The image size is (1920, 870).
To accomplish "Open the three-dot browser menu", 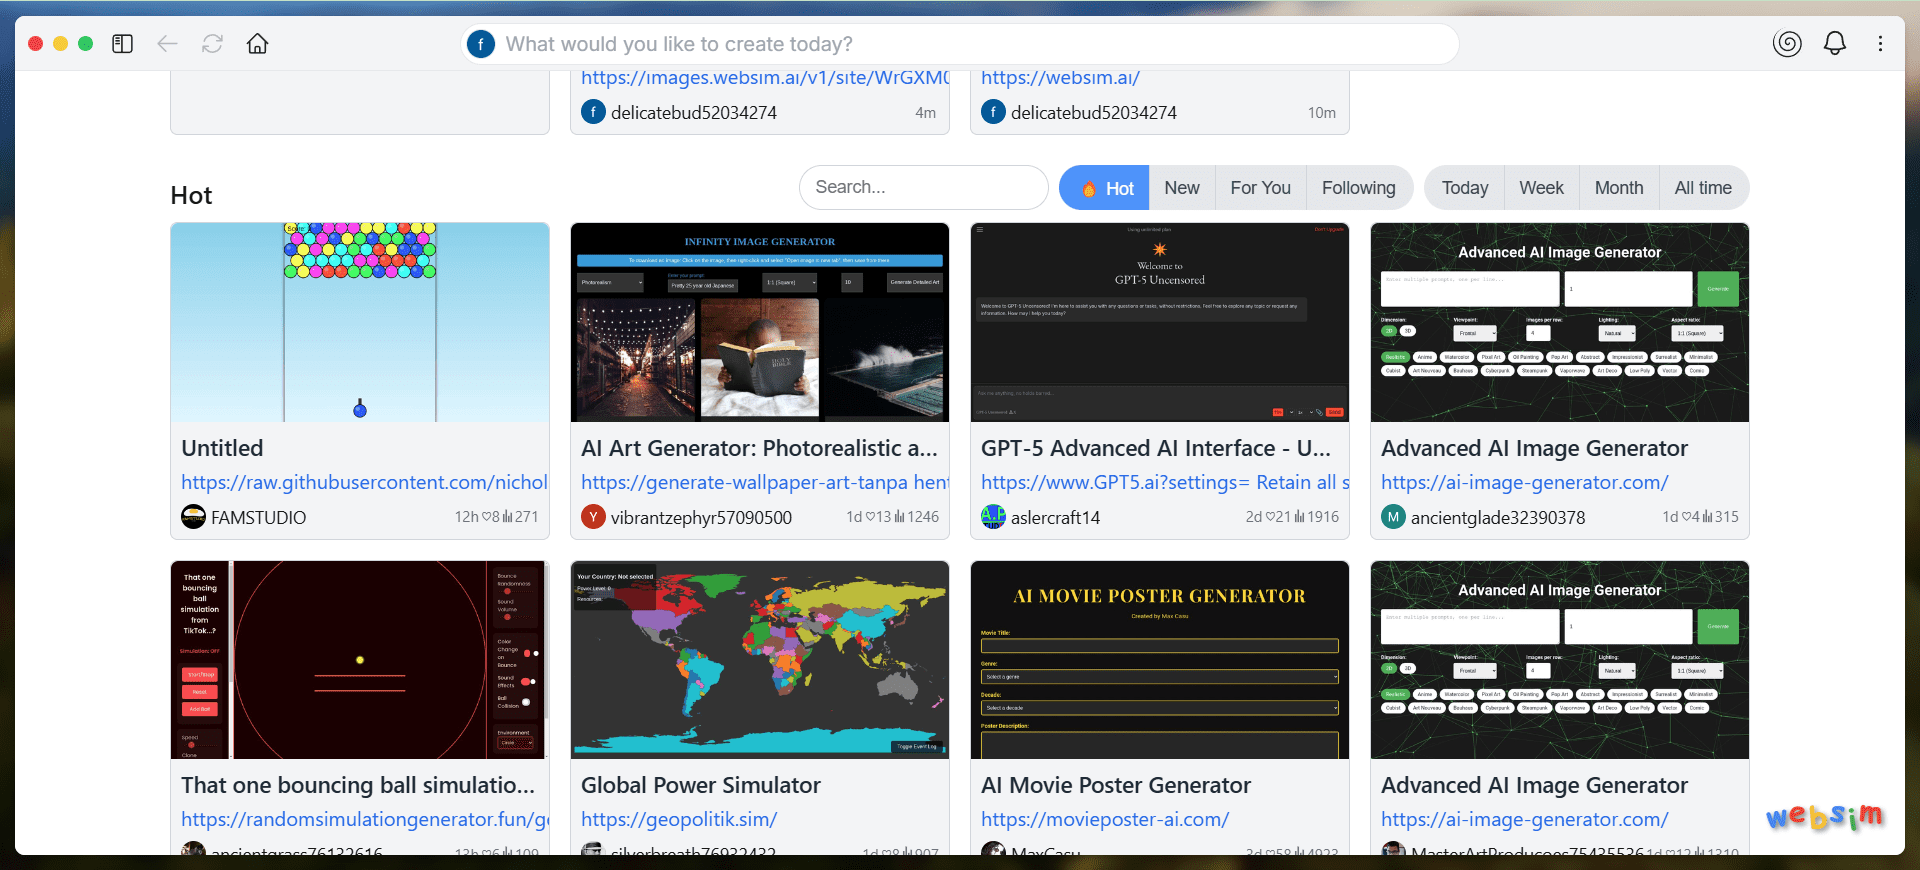I will 1880,44.
